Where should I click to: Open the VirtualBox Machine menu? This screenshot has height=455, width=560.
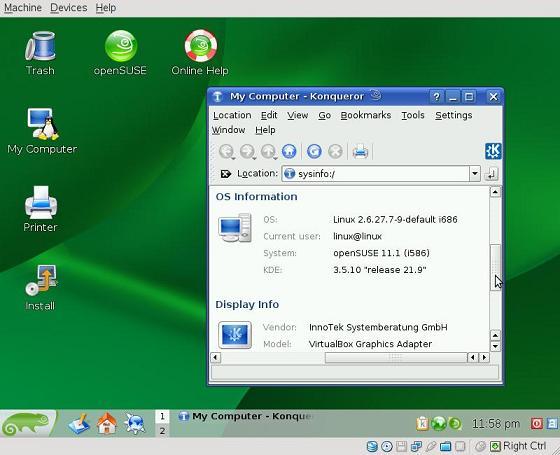pyautogui.click(x=23, y=8)
